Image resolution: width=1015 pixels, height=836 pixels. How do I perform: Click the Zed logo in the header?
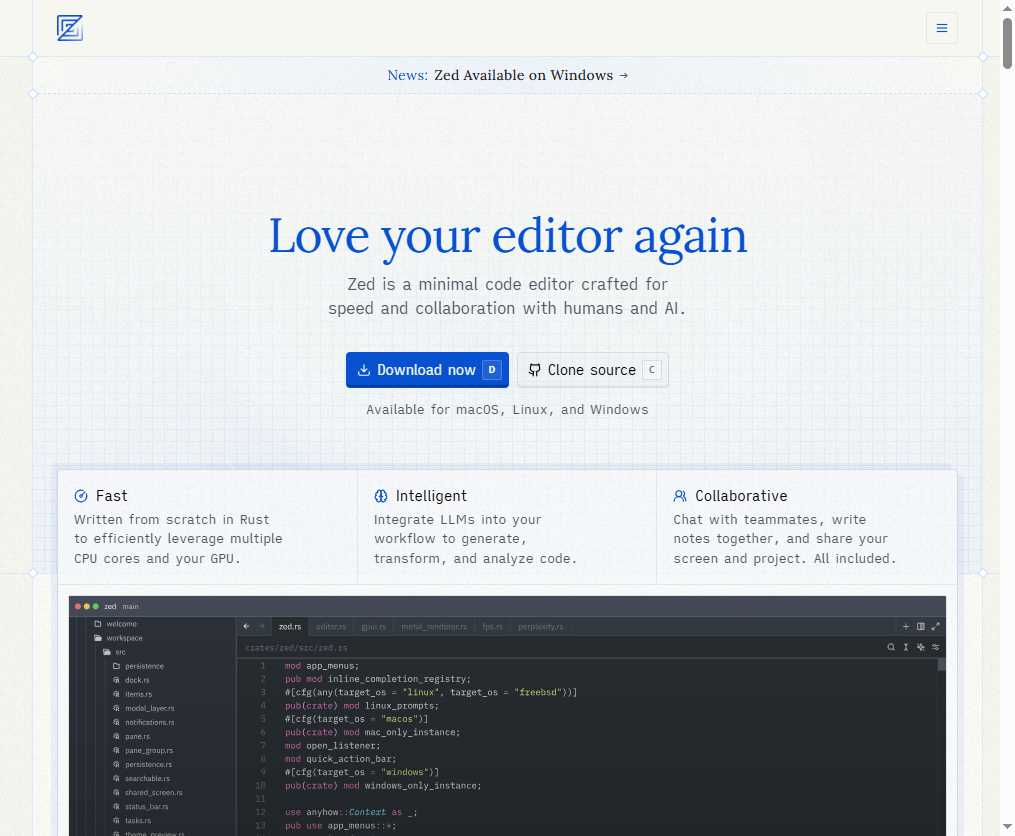click(x=70, y=28)
